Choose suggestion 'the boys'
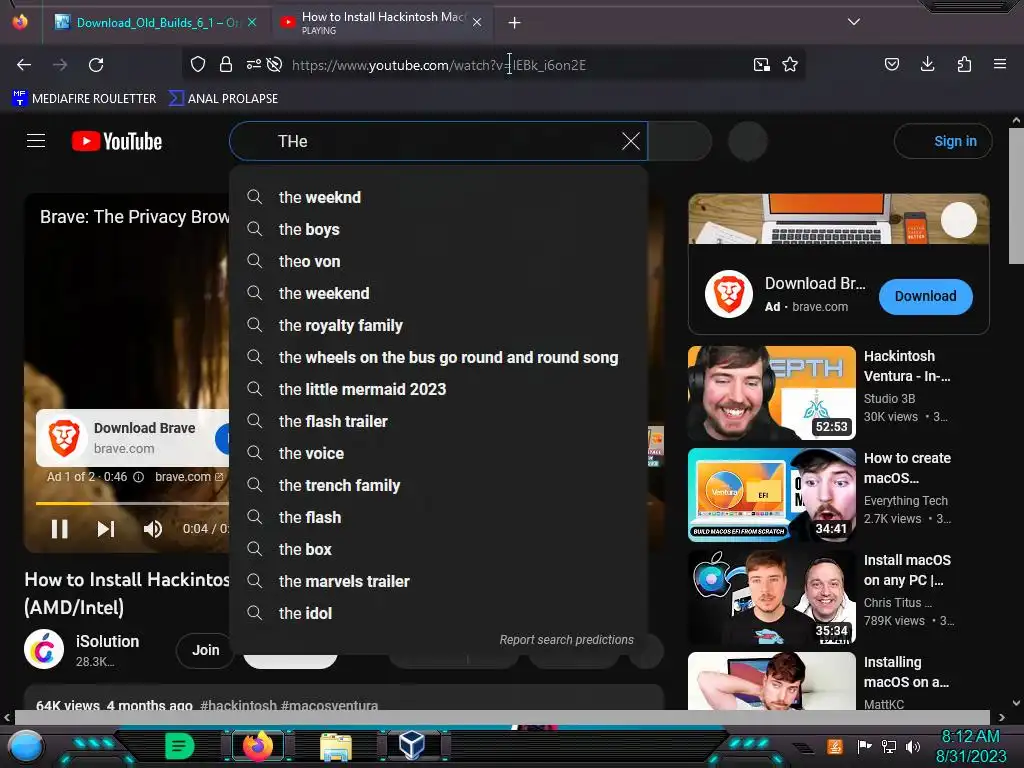1024x768 pixels. [x=438, y=229]
